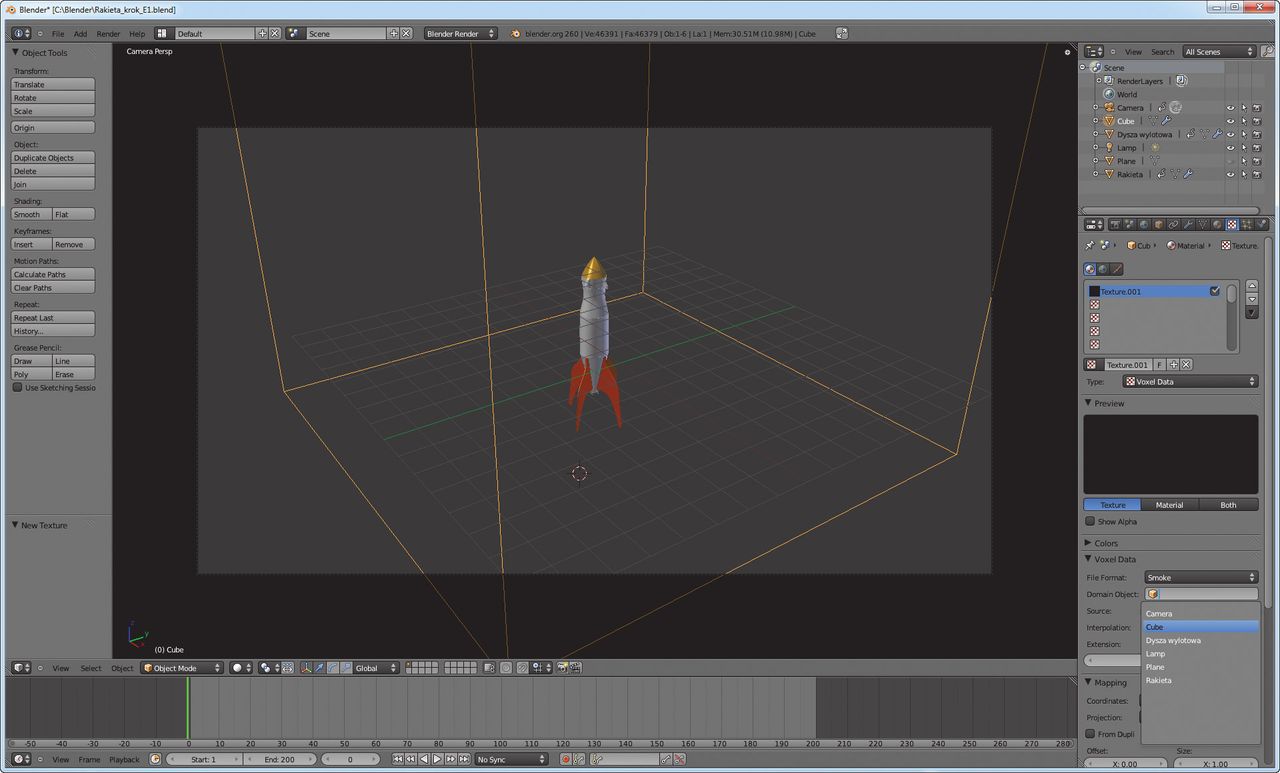Screen dimensions: 1280x773
Task: Open the Physics properties tab
Action: [1261, 225]
